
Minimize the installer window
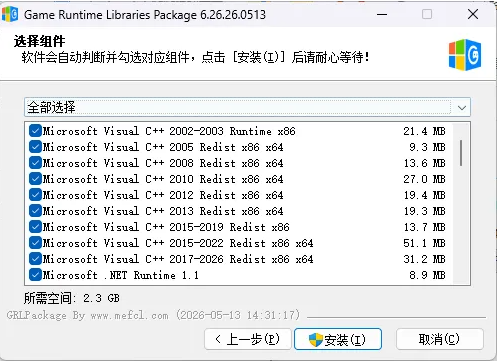382,14
